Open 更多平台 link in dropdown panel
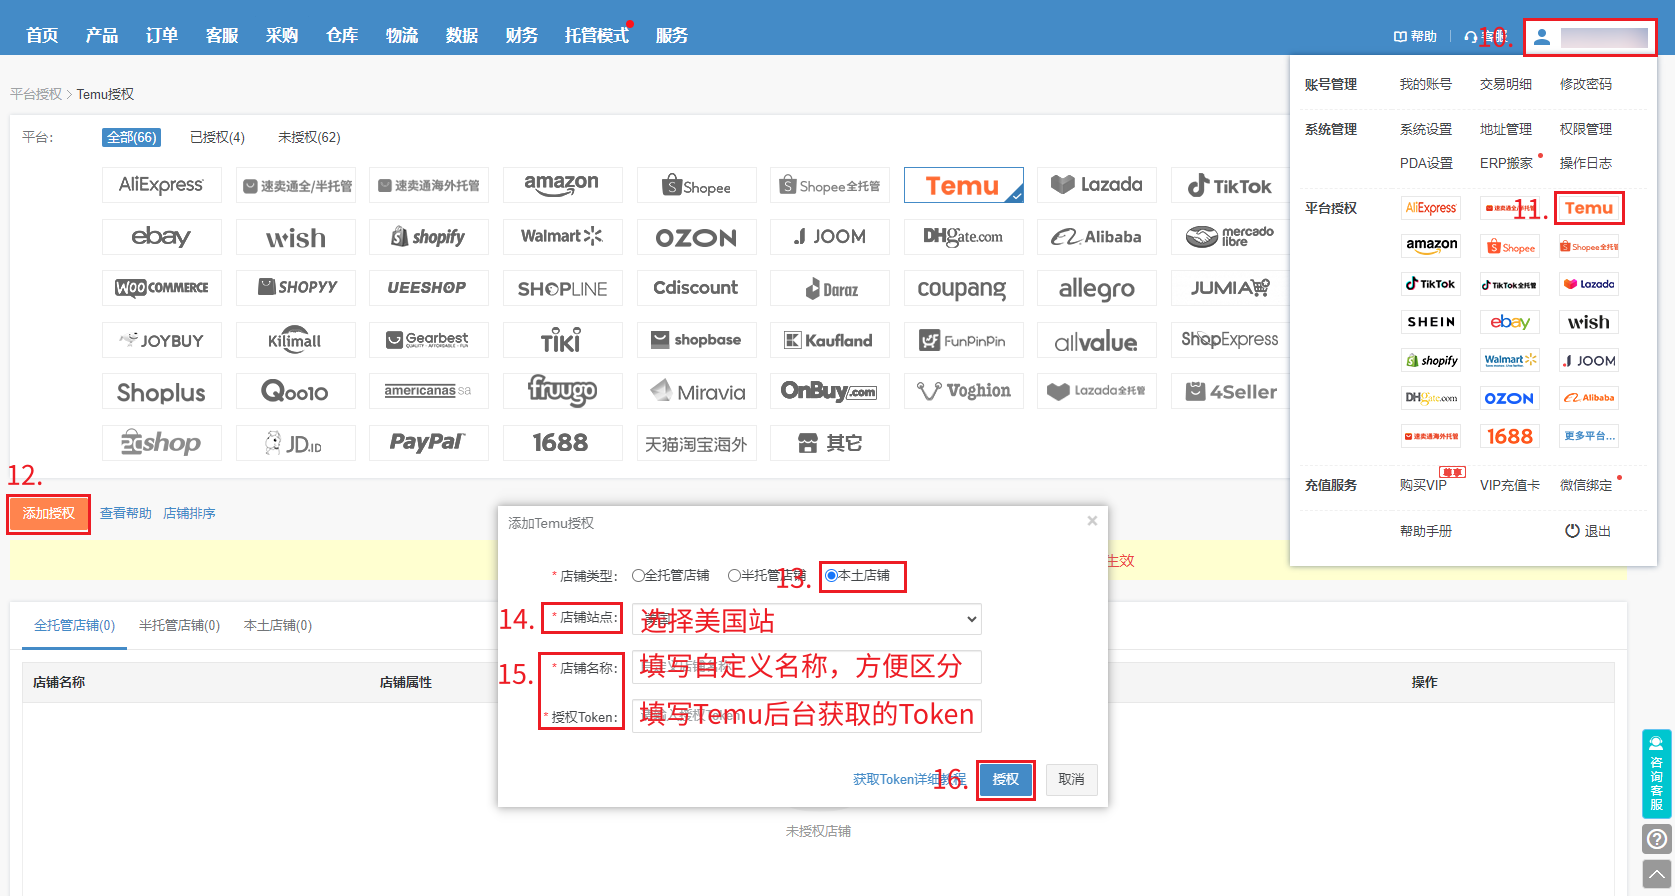Viewport: 1675px width, 896px height. click(1589, 436)
